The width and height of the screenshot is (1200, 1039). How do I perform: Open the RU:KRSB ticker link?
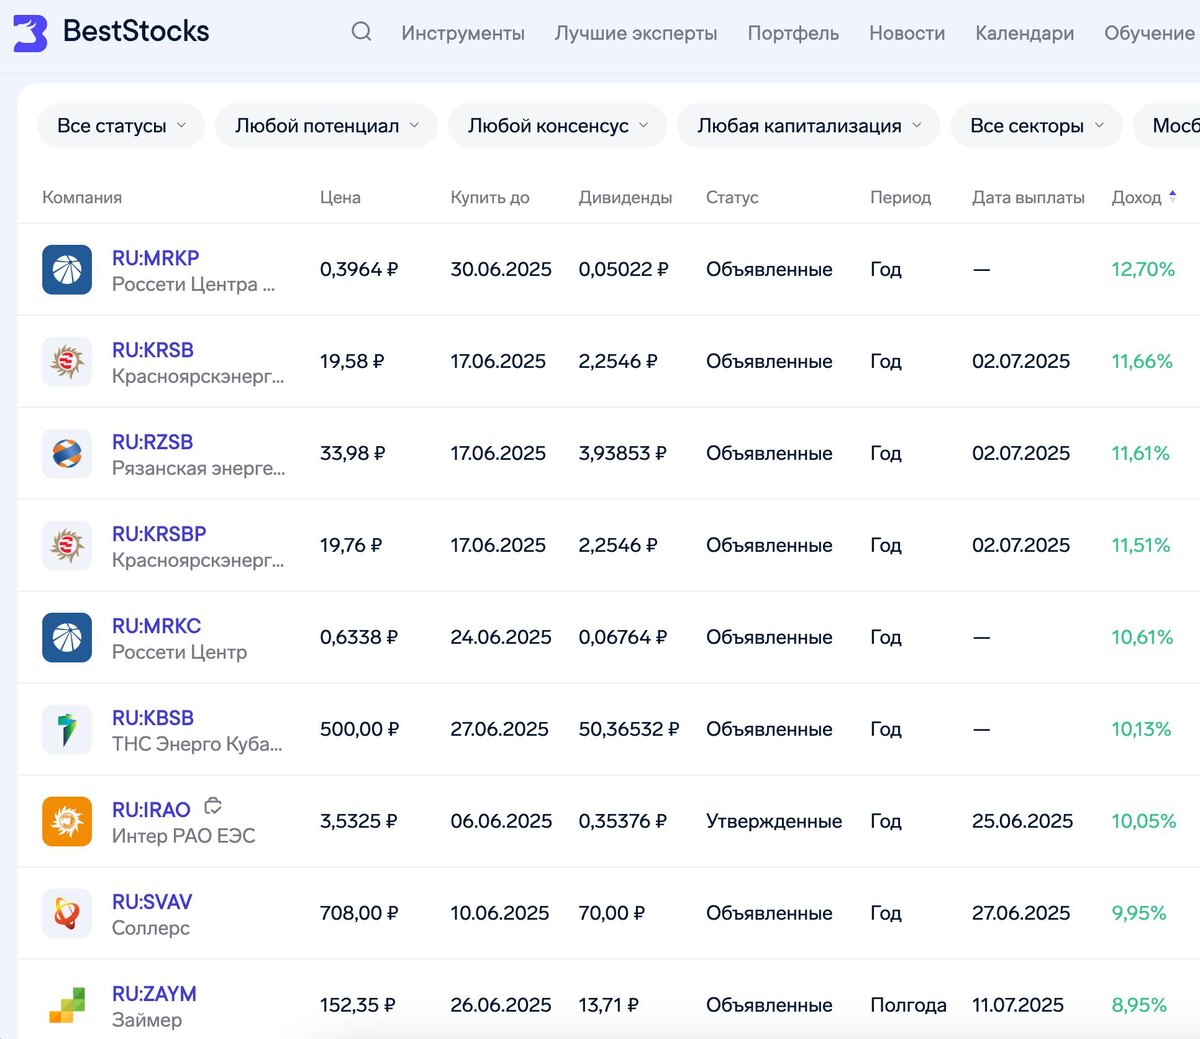(153, 350)
